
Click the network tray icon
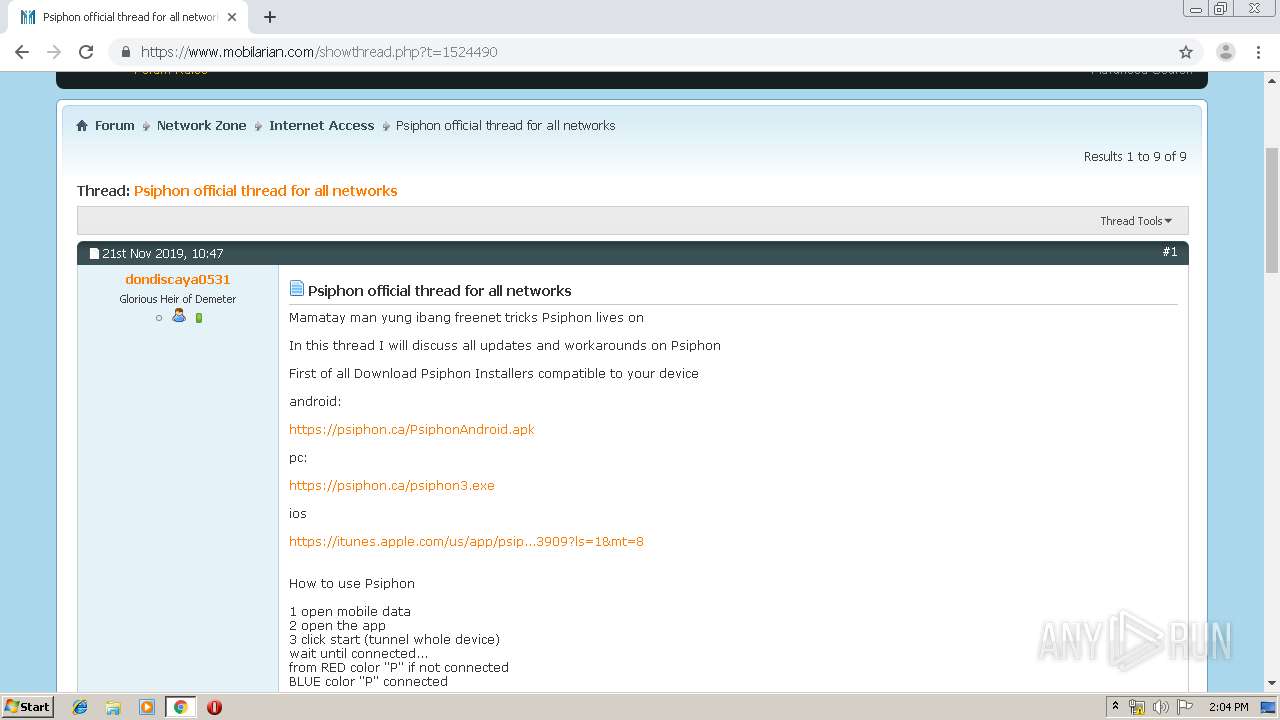(x=1137, y=707)
